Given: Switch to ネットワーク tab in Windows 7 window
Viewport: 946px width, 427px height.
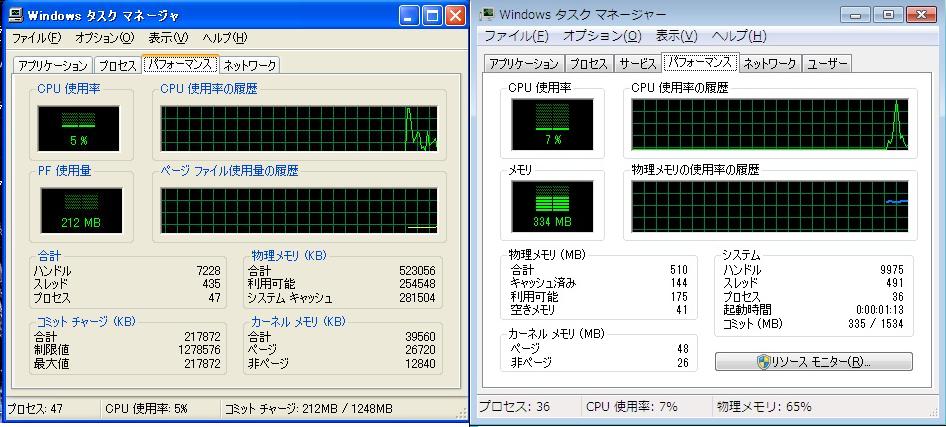Looking at the screenshot, I should point(770,63).
